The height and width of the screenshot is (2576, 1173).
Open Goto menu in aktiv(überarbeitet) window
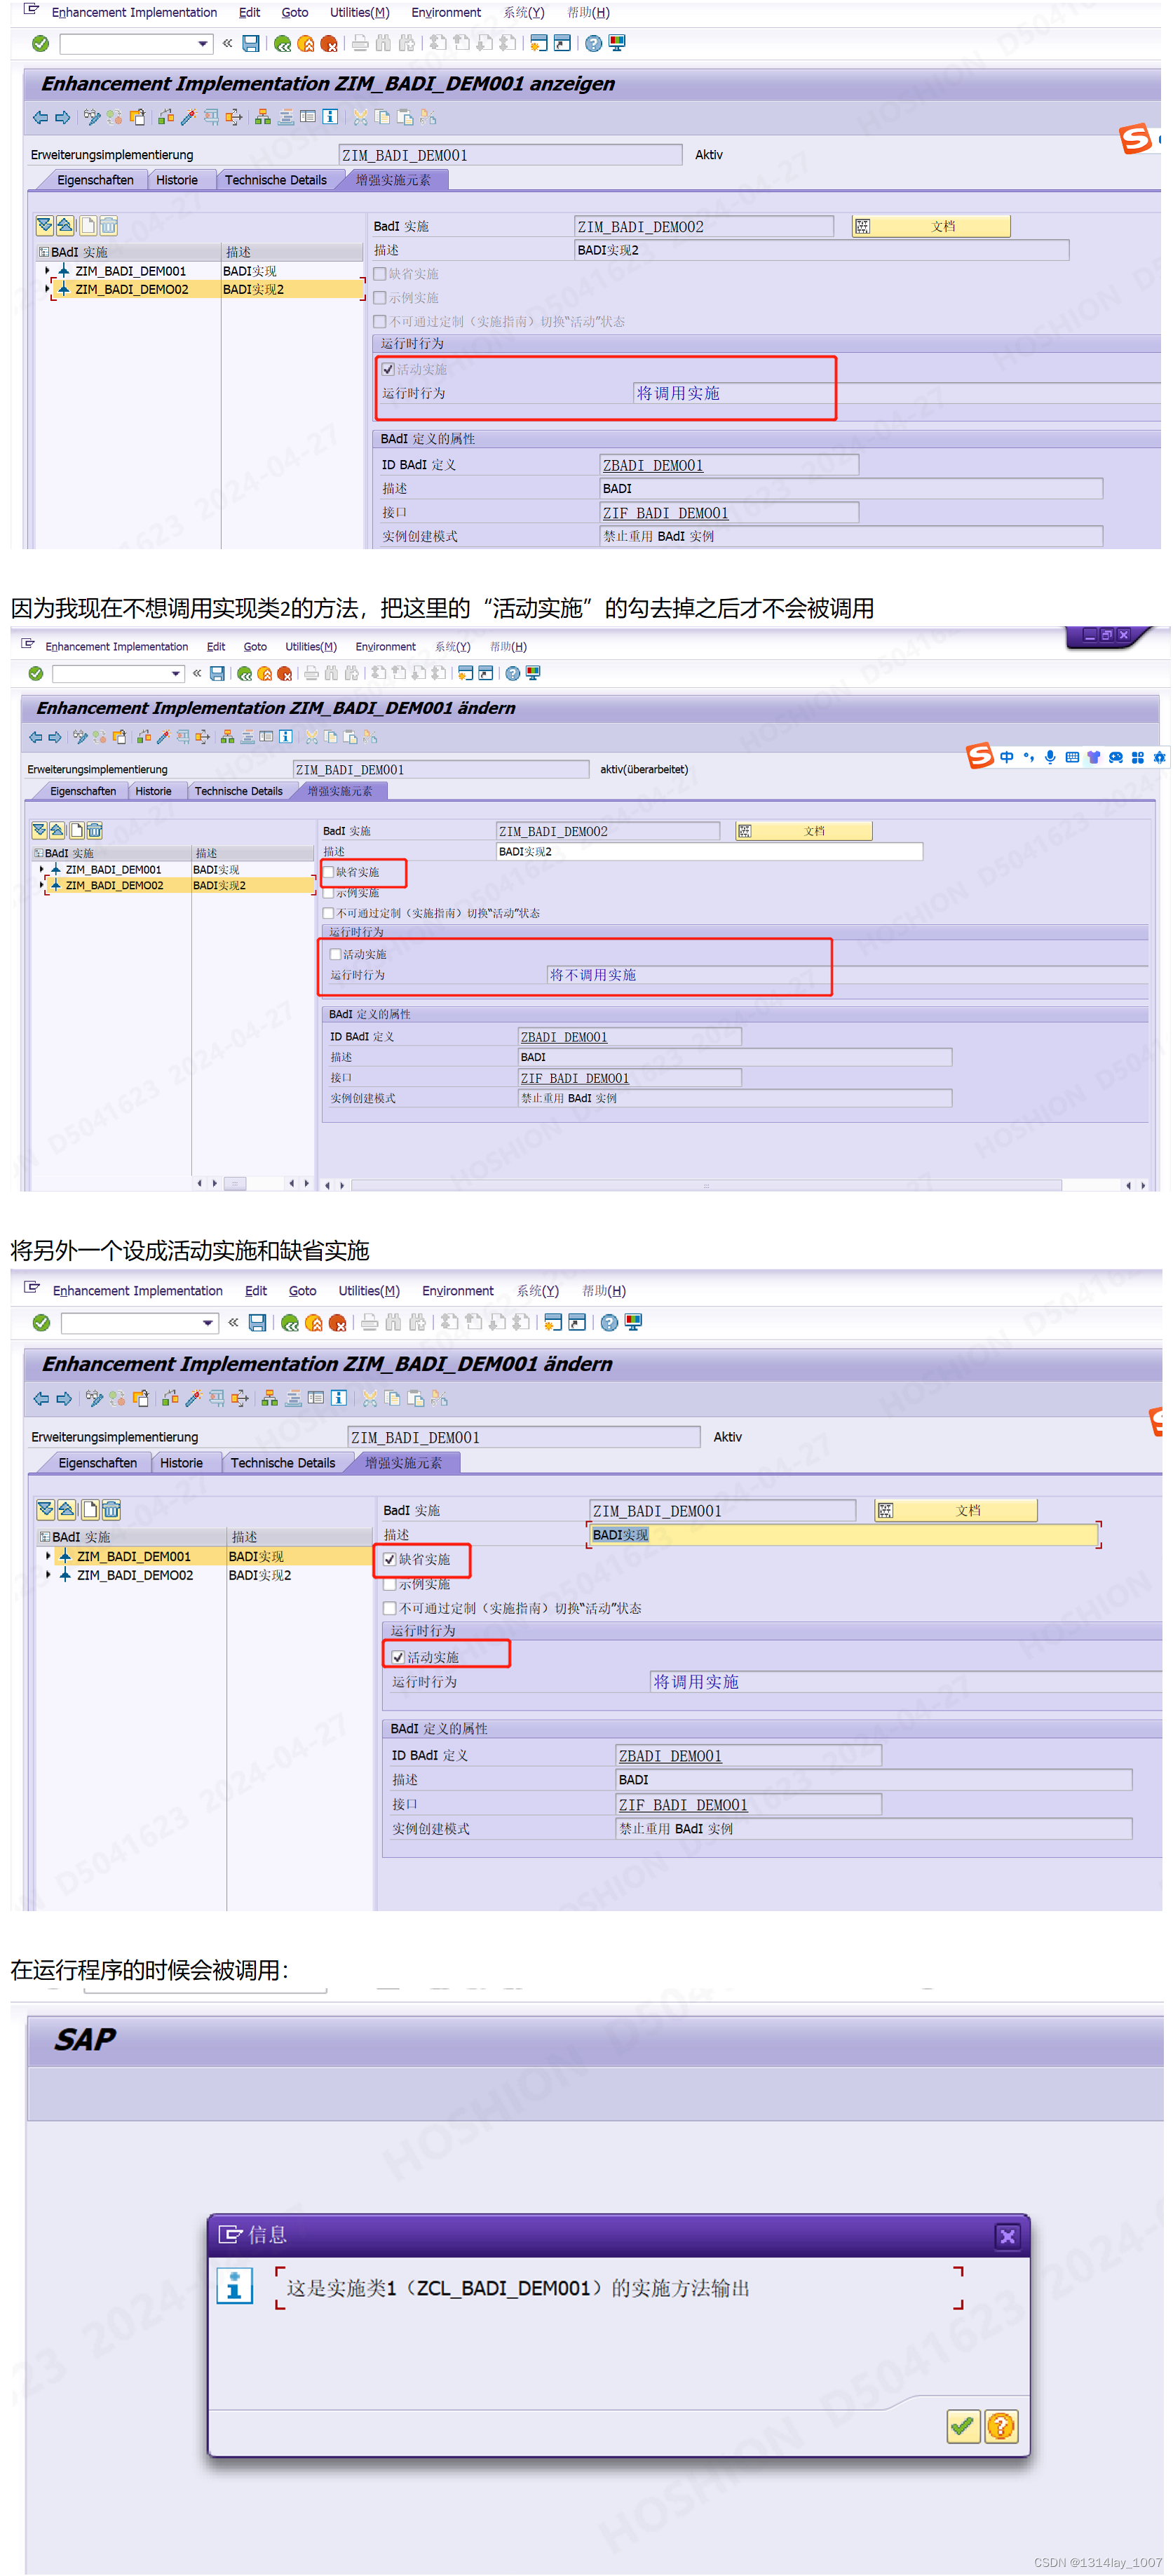click(x=255, y=648)
